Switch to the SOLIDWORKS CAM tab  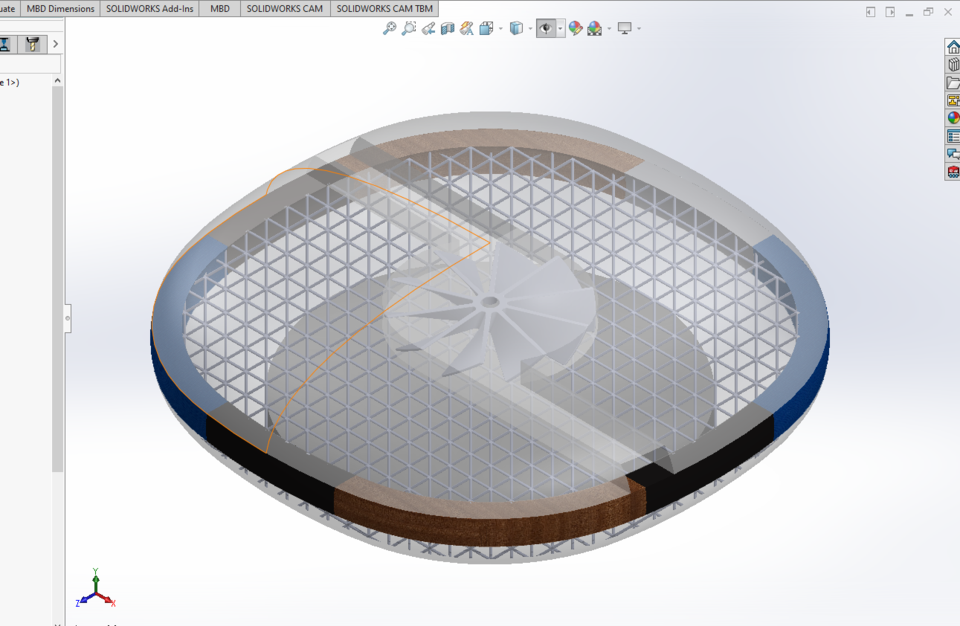point(285,8)
